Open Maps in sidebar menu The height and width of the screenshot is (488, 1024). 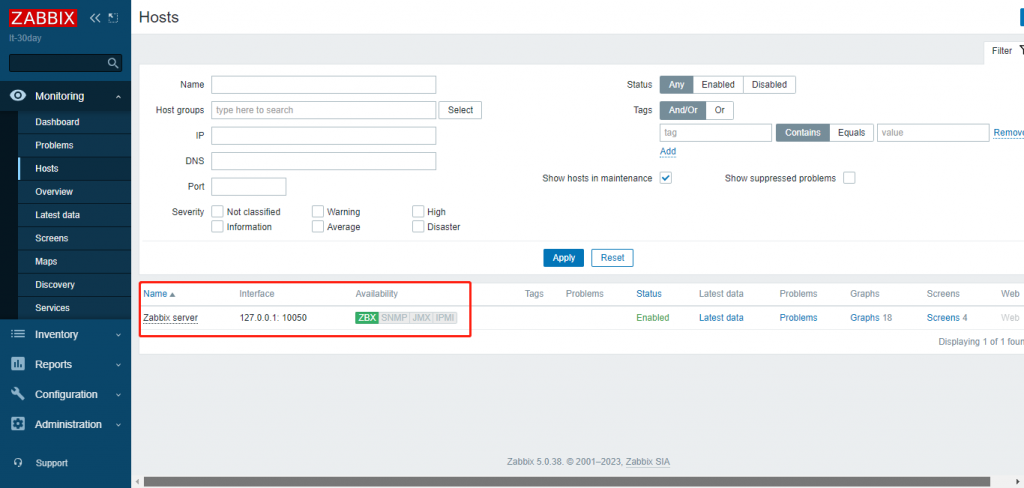[74, 261]
